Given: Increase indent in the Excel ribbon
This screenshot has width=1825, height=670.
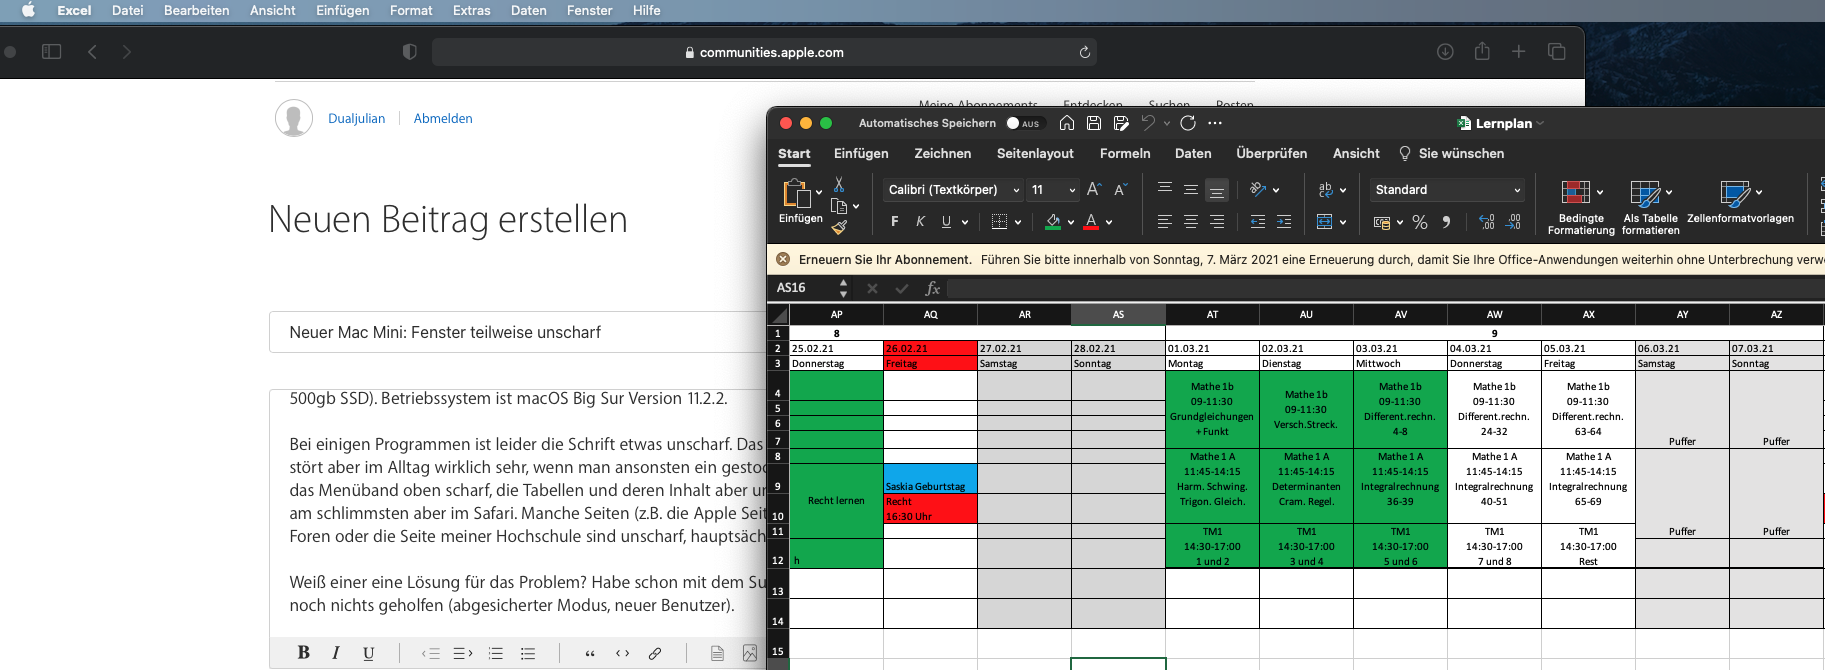Looking at the screenshot, I should pyautogui.click(x=1284, y=222).
